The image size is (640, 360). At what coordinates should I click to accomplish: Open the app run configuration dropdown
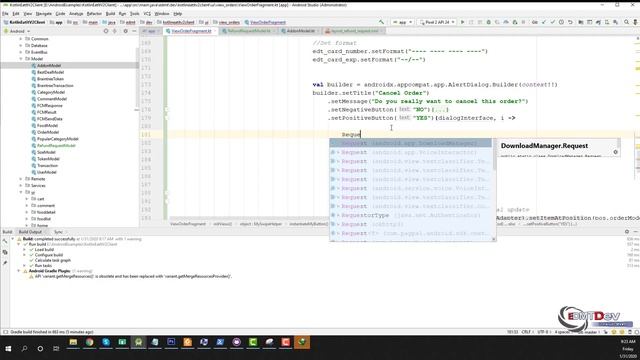click(402, 22)
